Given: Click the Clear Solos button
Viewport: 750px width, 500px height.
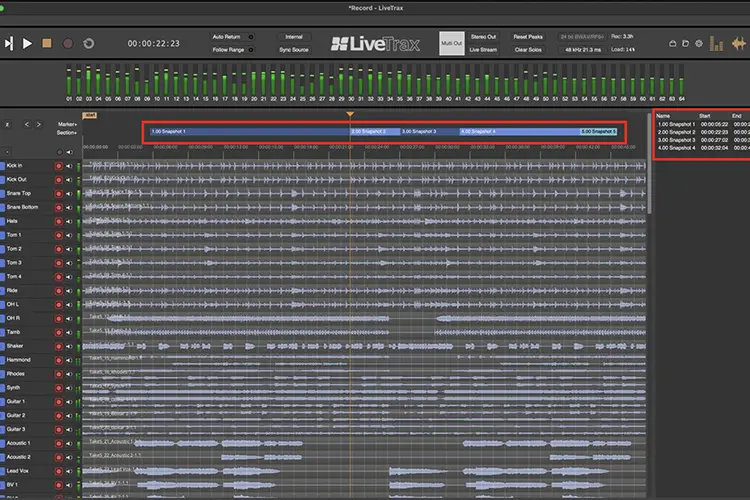Looking at the screenshot, I should [x=528, y=50].
